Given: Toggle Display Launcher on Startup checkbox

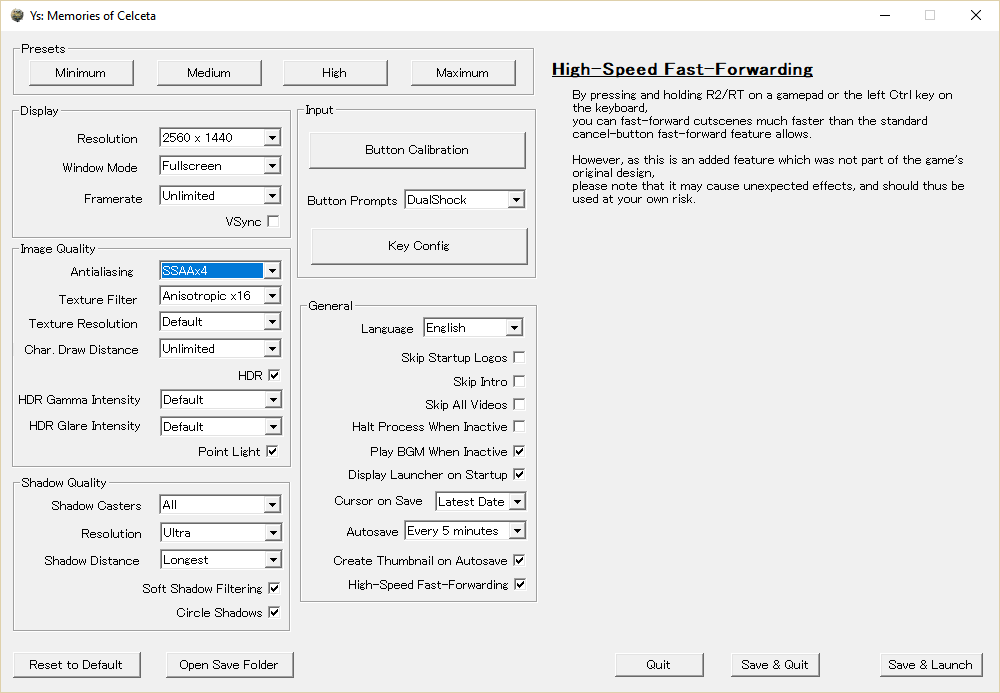Looking at the screenshot, I should pyautogui.click(x=519, y=474).
